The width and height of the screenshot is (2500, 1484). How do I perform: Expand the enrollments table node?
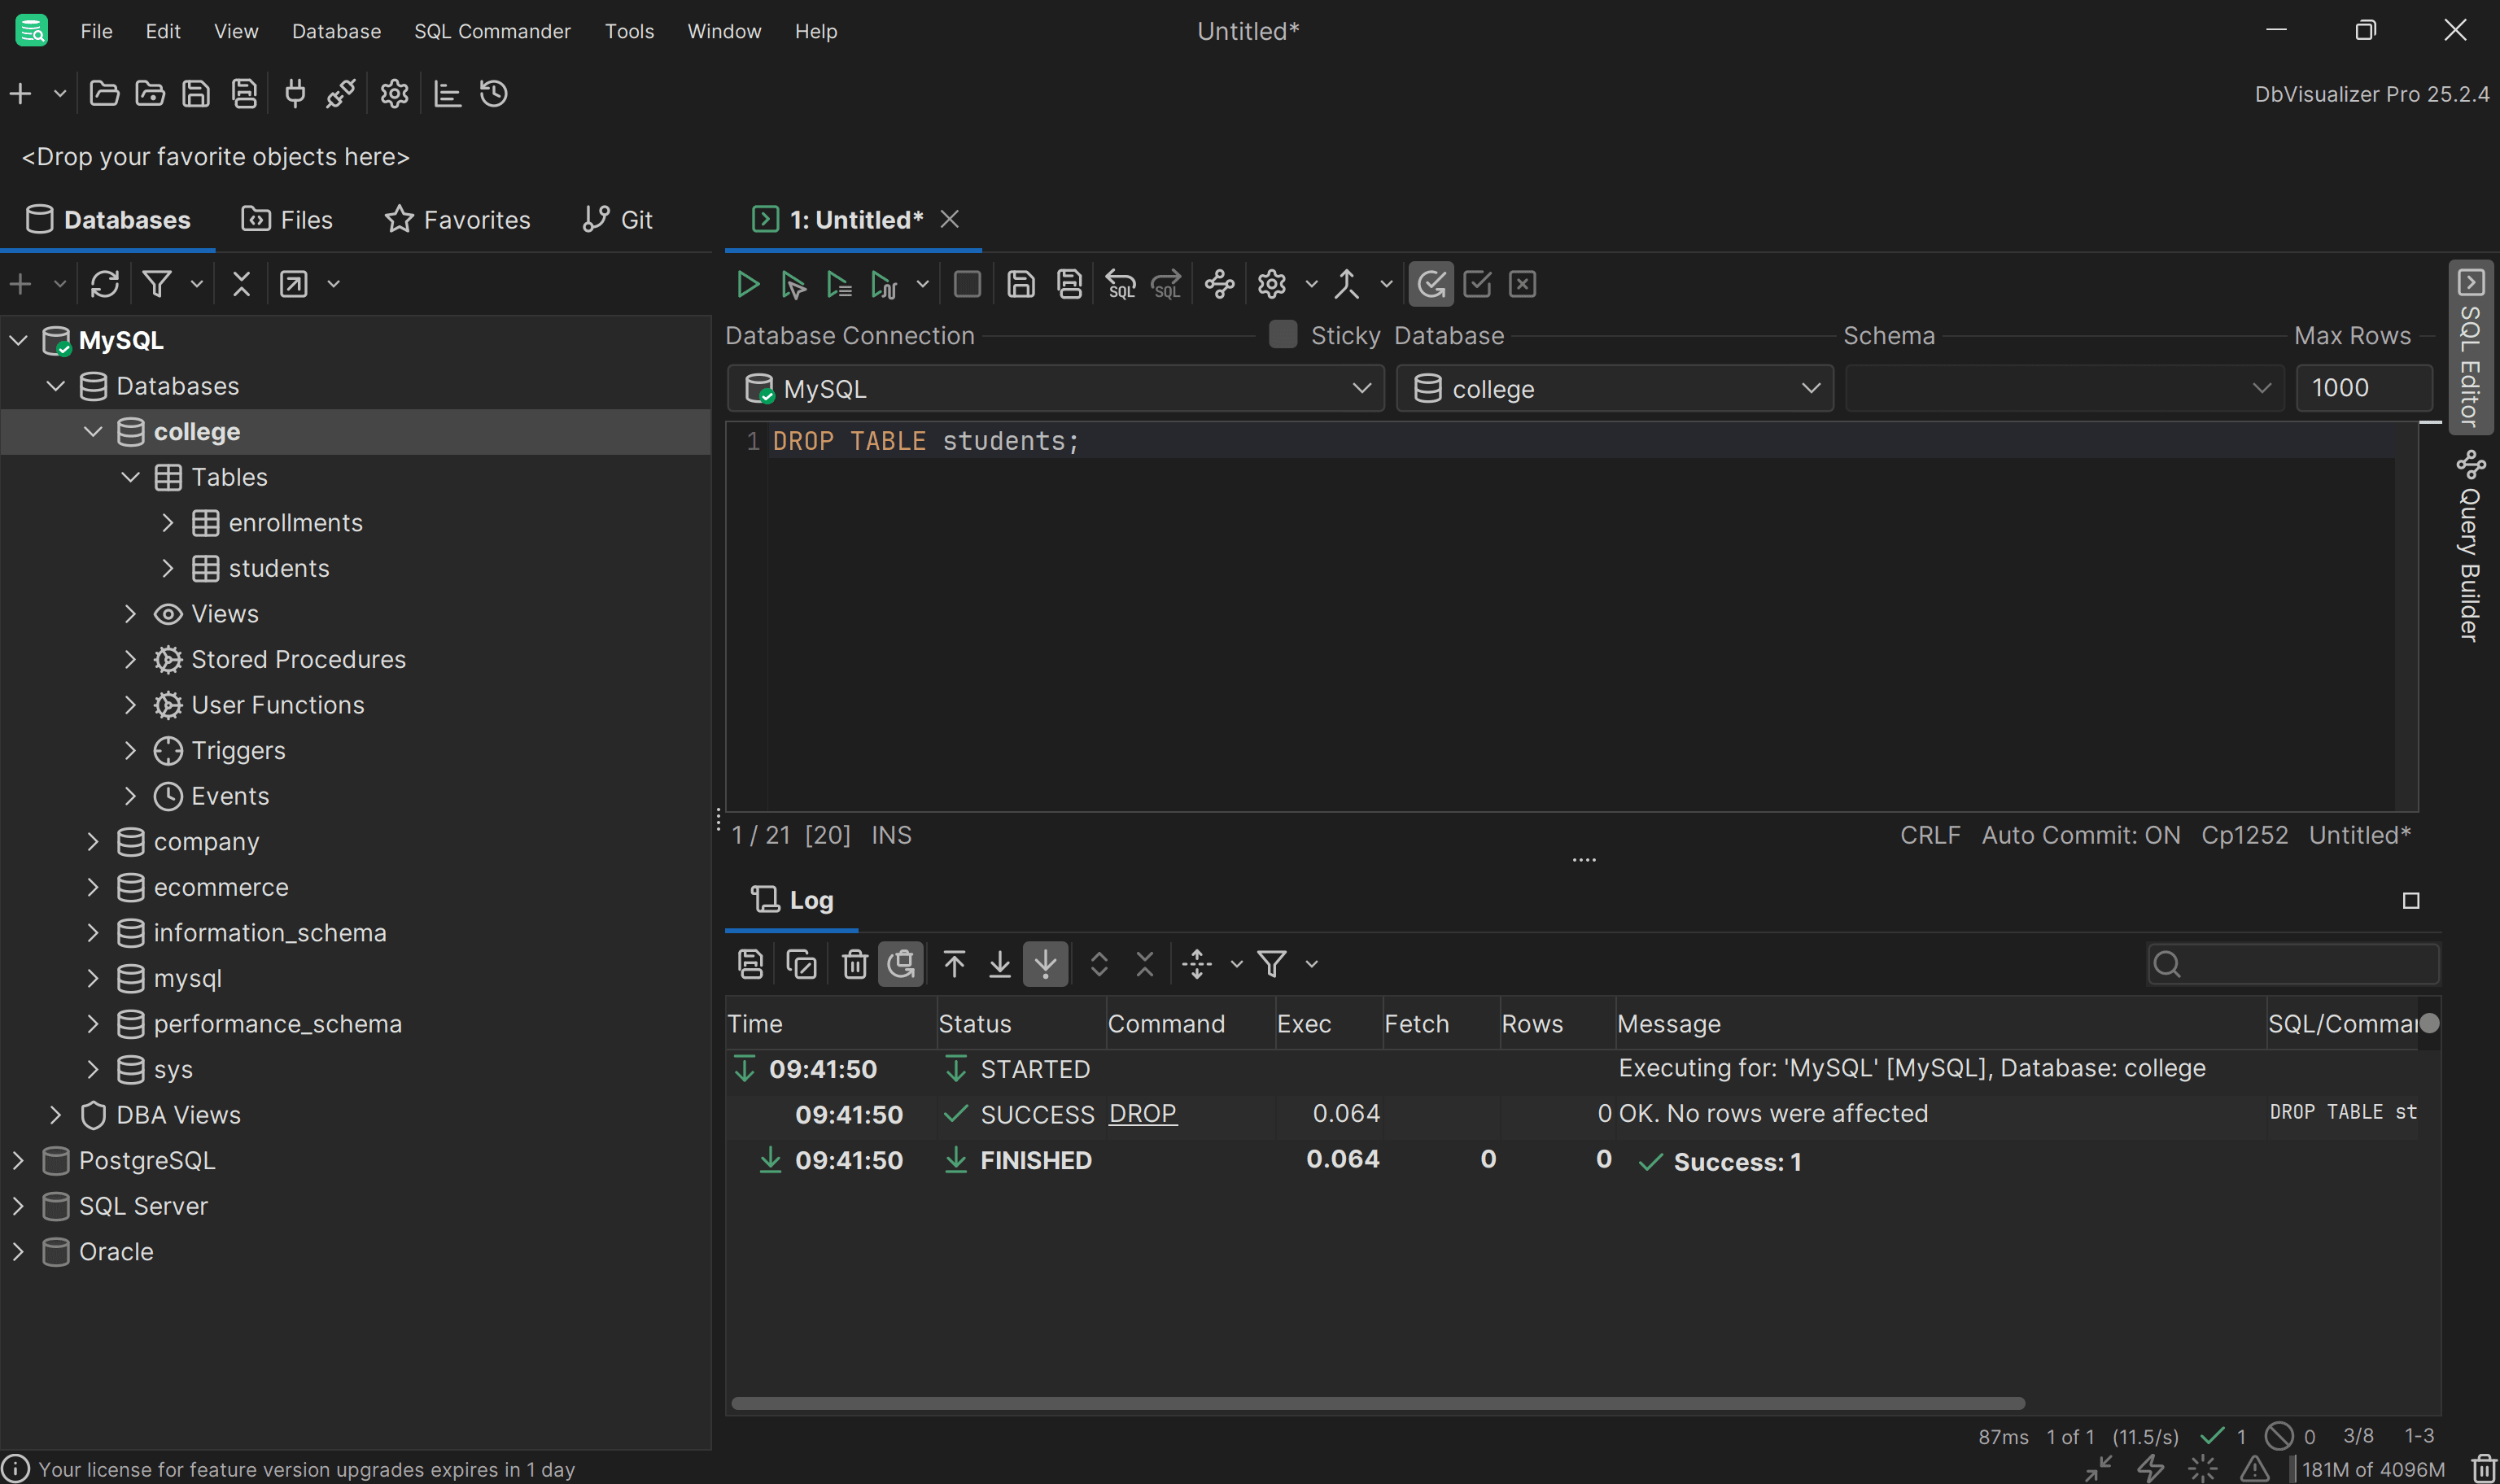coord(168,522)
